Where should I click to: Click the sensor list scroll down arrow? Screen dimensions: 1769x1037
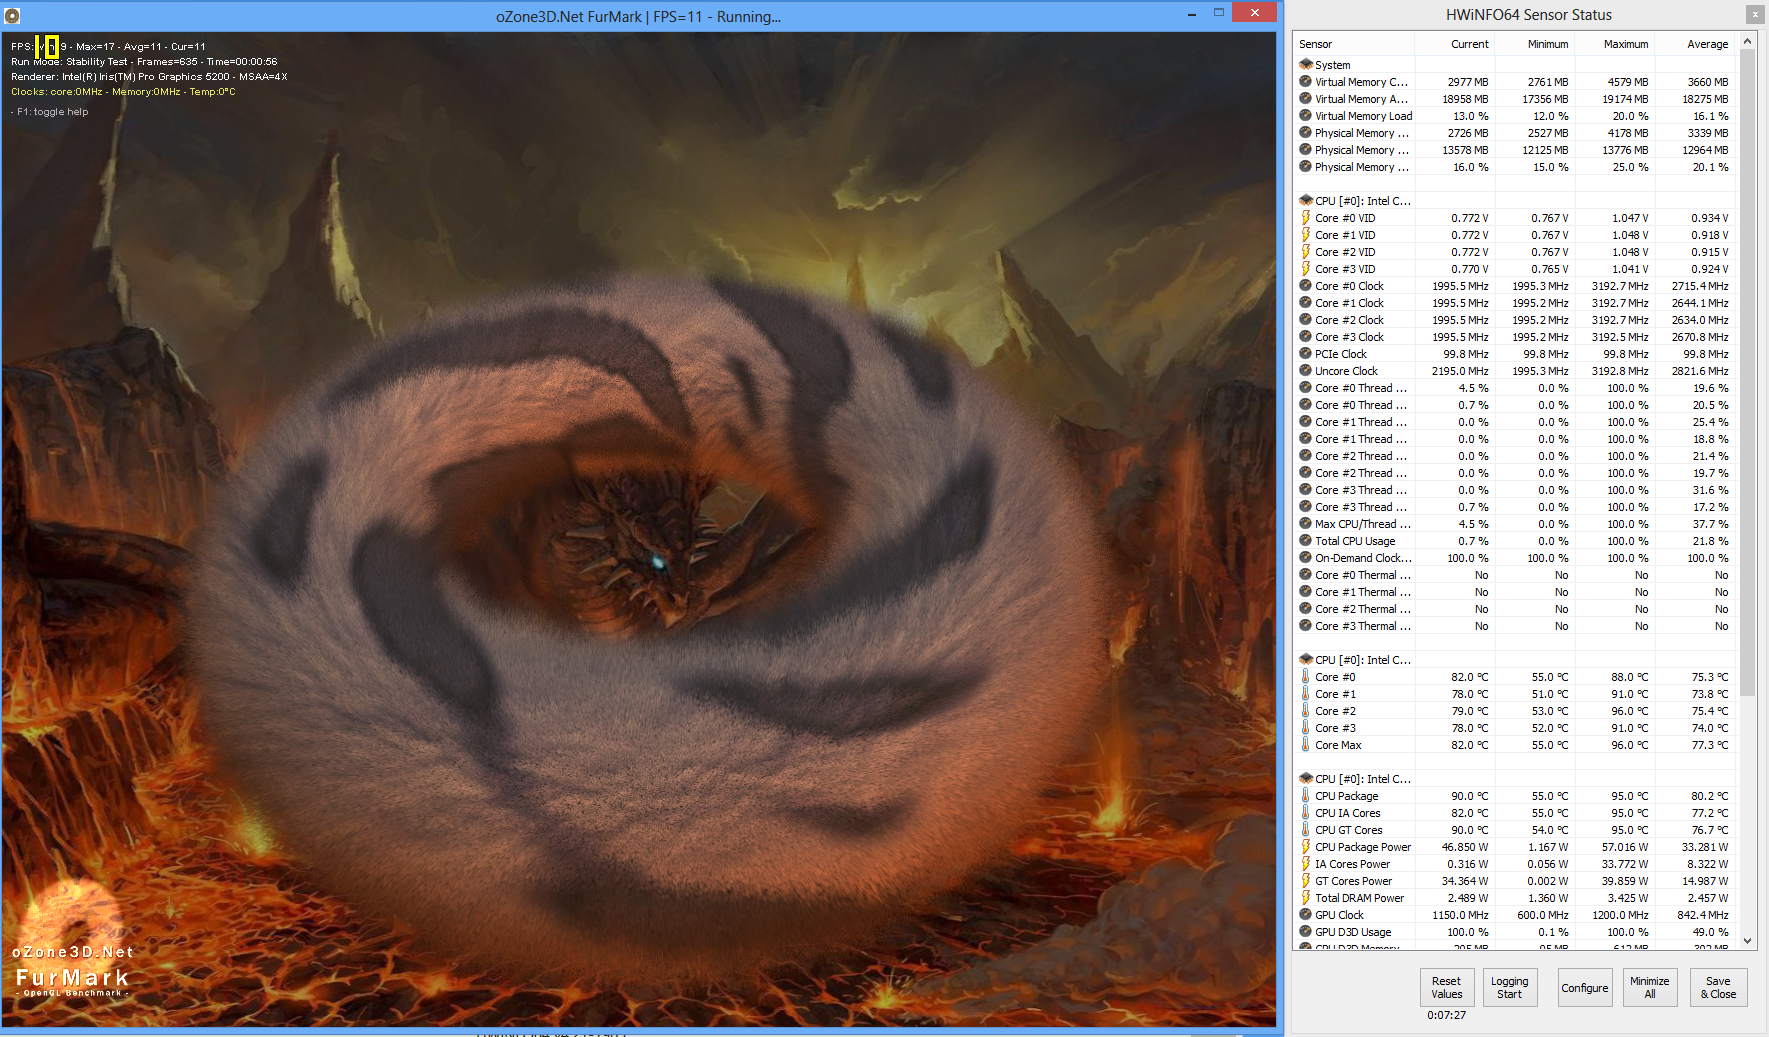point(1747,940)
